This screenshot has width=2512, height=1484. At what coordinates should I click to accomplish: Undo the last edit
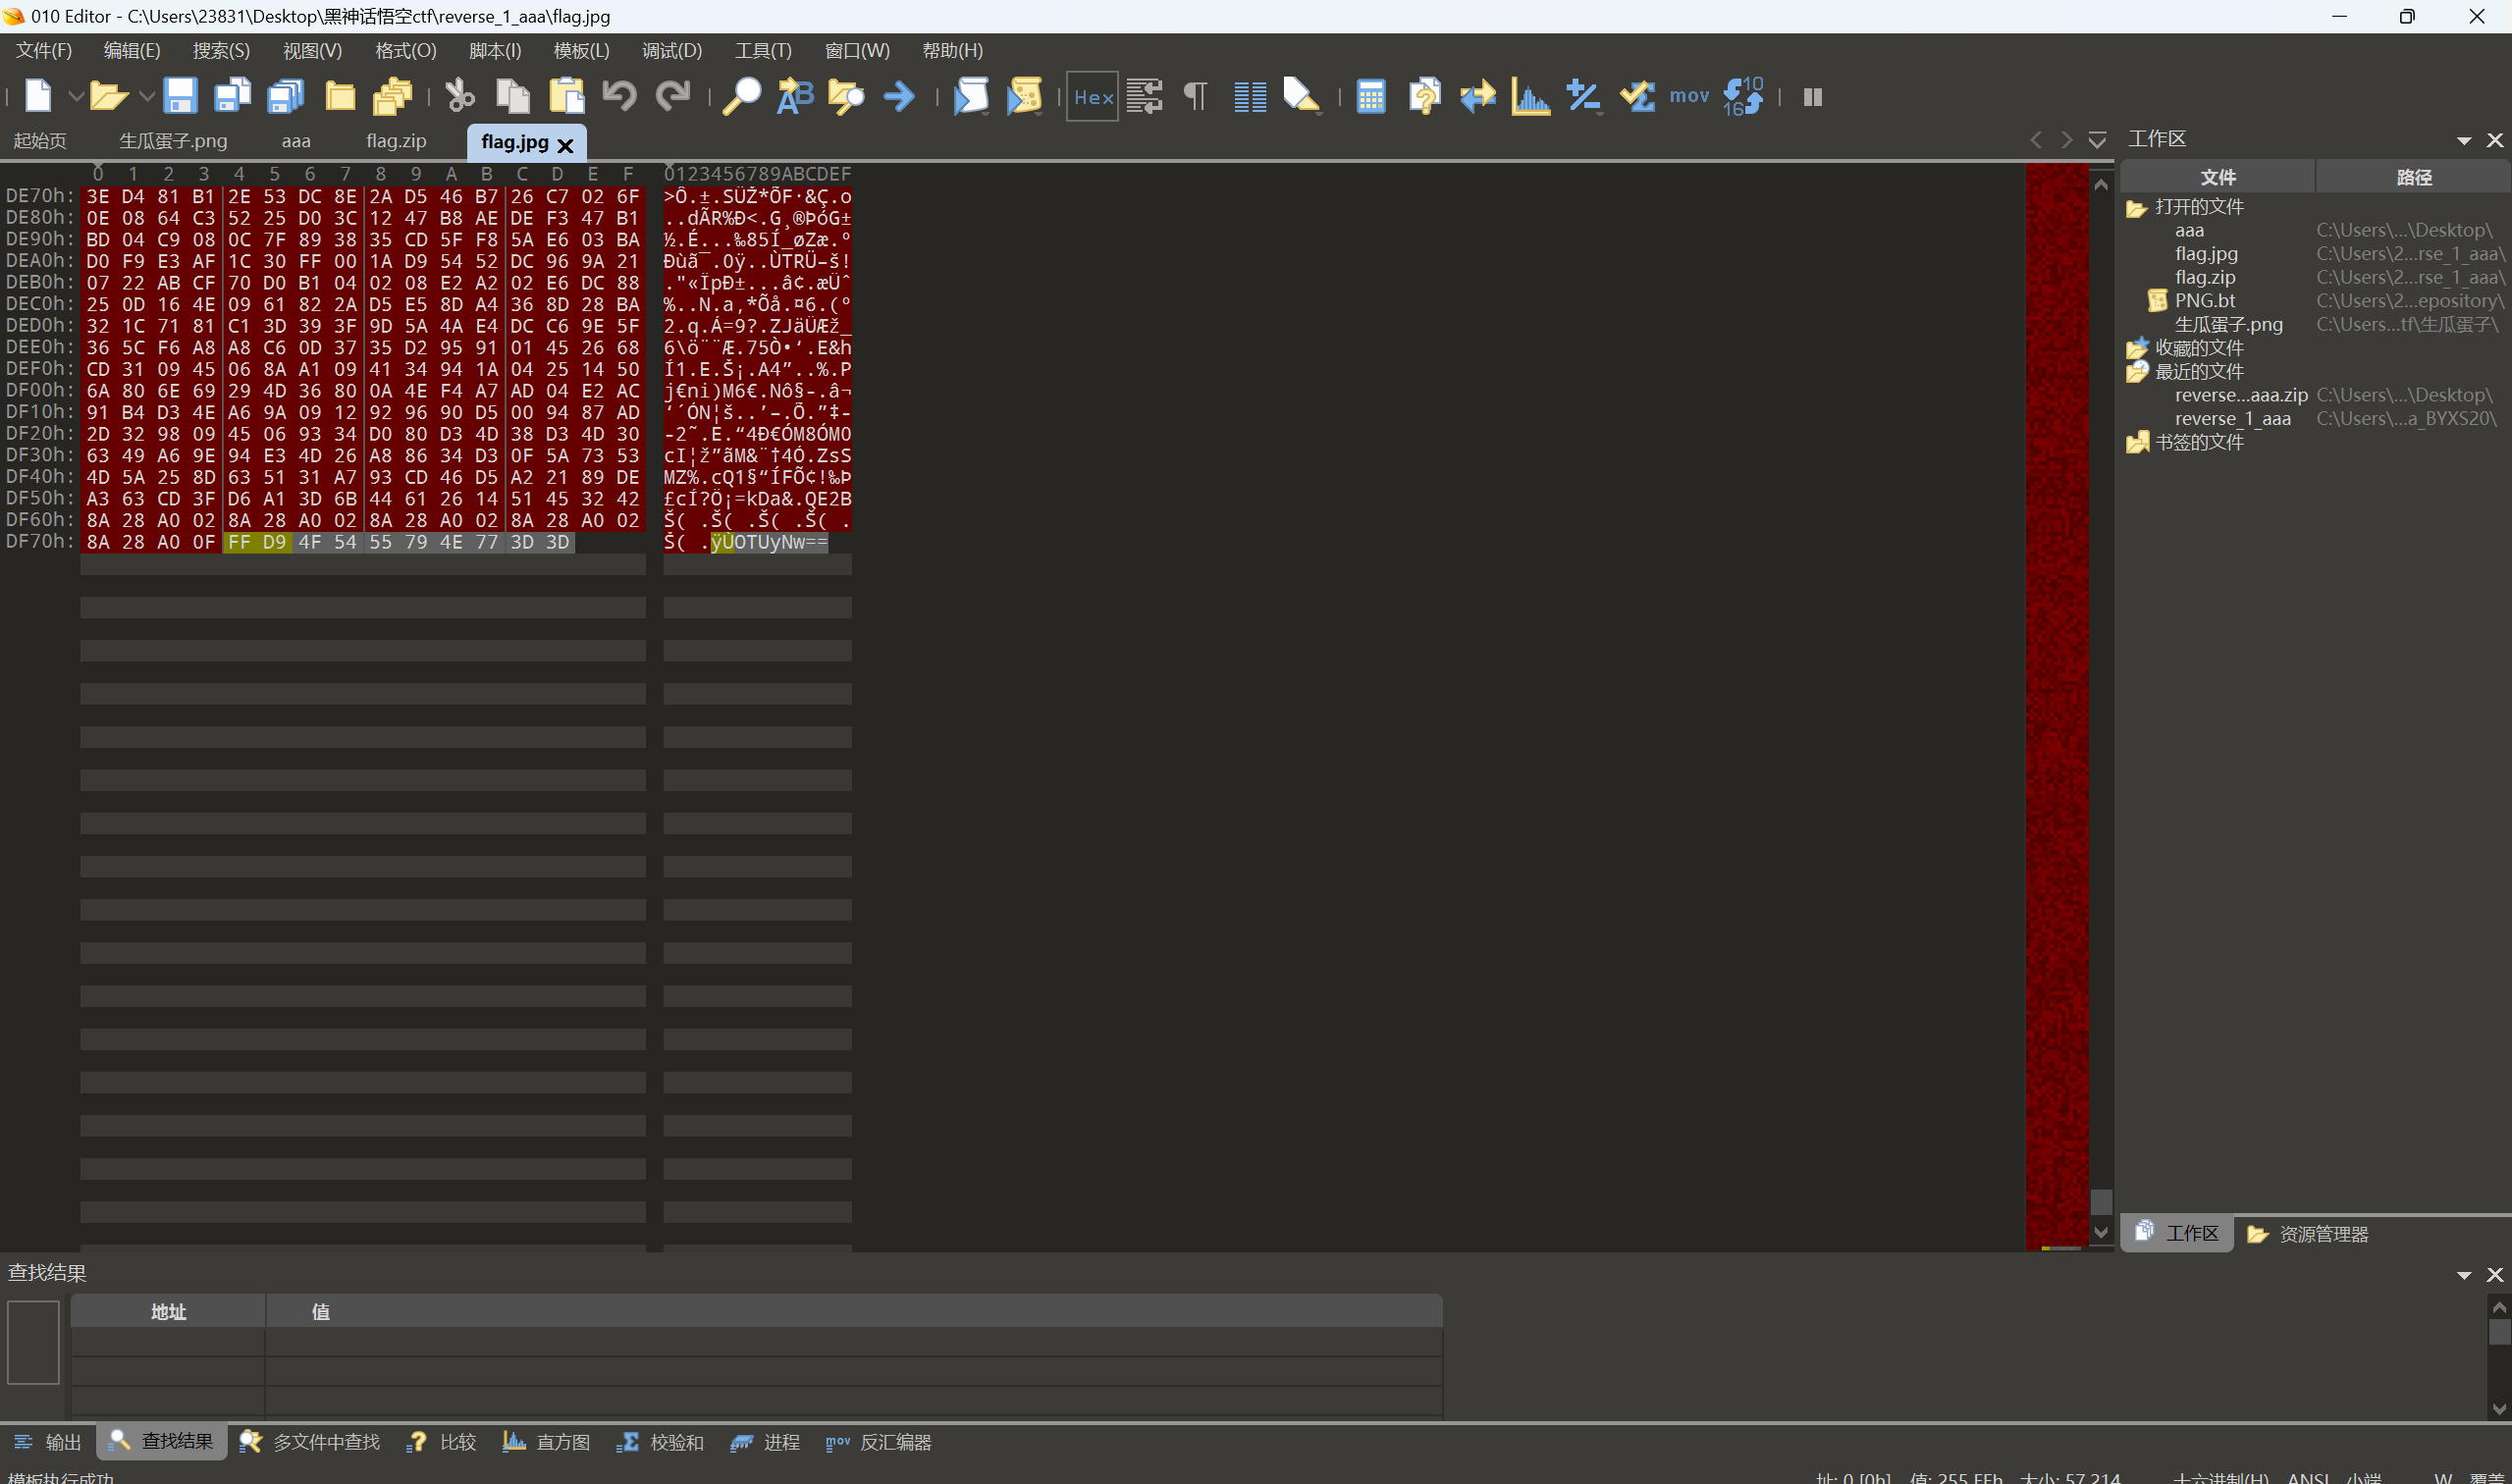point(620,96)
